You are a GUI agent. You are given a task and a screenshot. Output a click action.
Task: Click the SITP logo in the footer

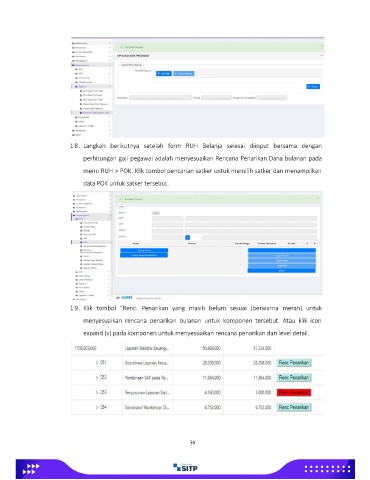[x=185, y=467]
